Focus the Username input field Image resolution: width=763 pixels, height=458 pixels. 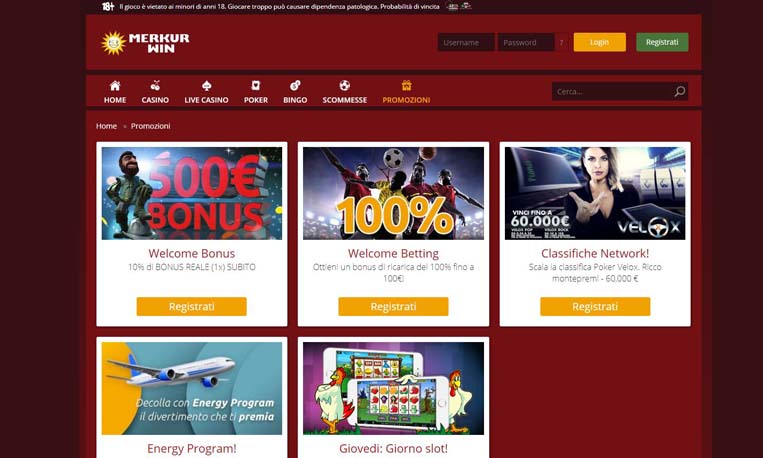click(466, 42)
